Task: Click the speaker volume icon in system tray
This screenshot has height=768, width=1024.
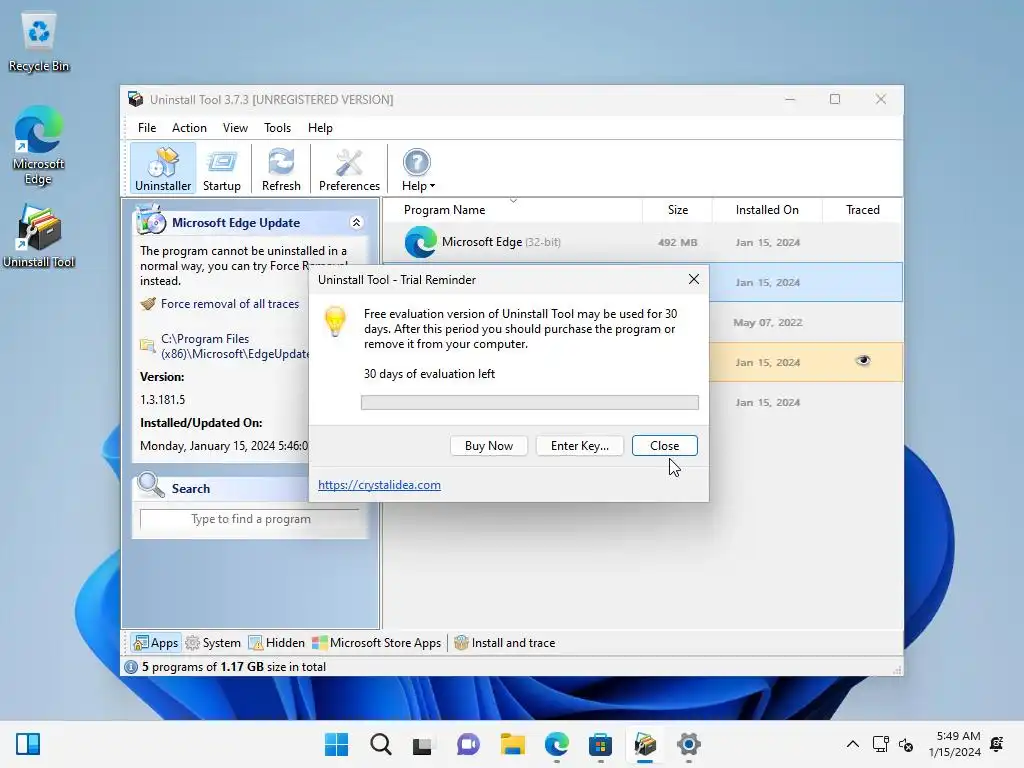Action: pos(906,744)
